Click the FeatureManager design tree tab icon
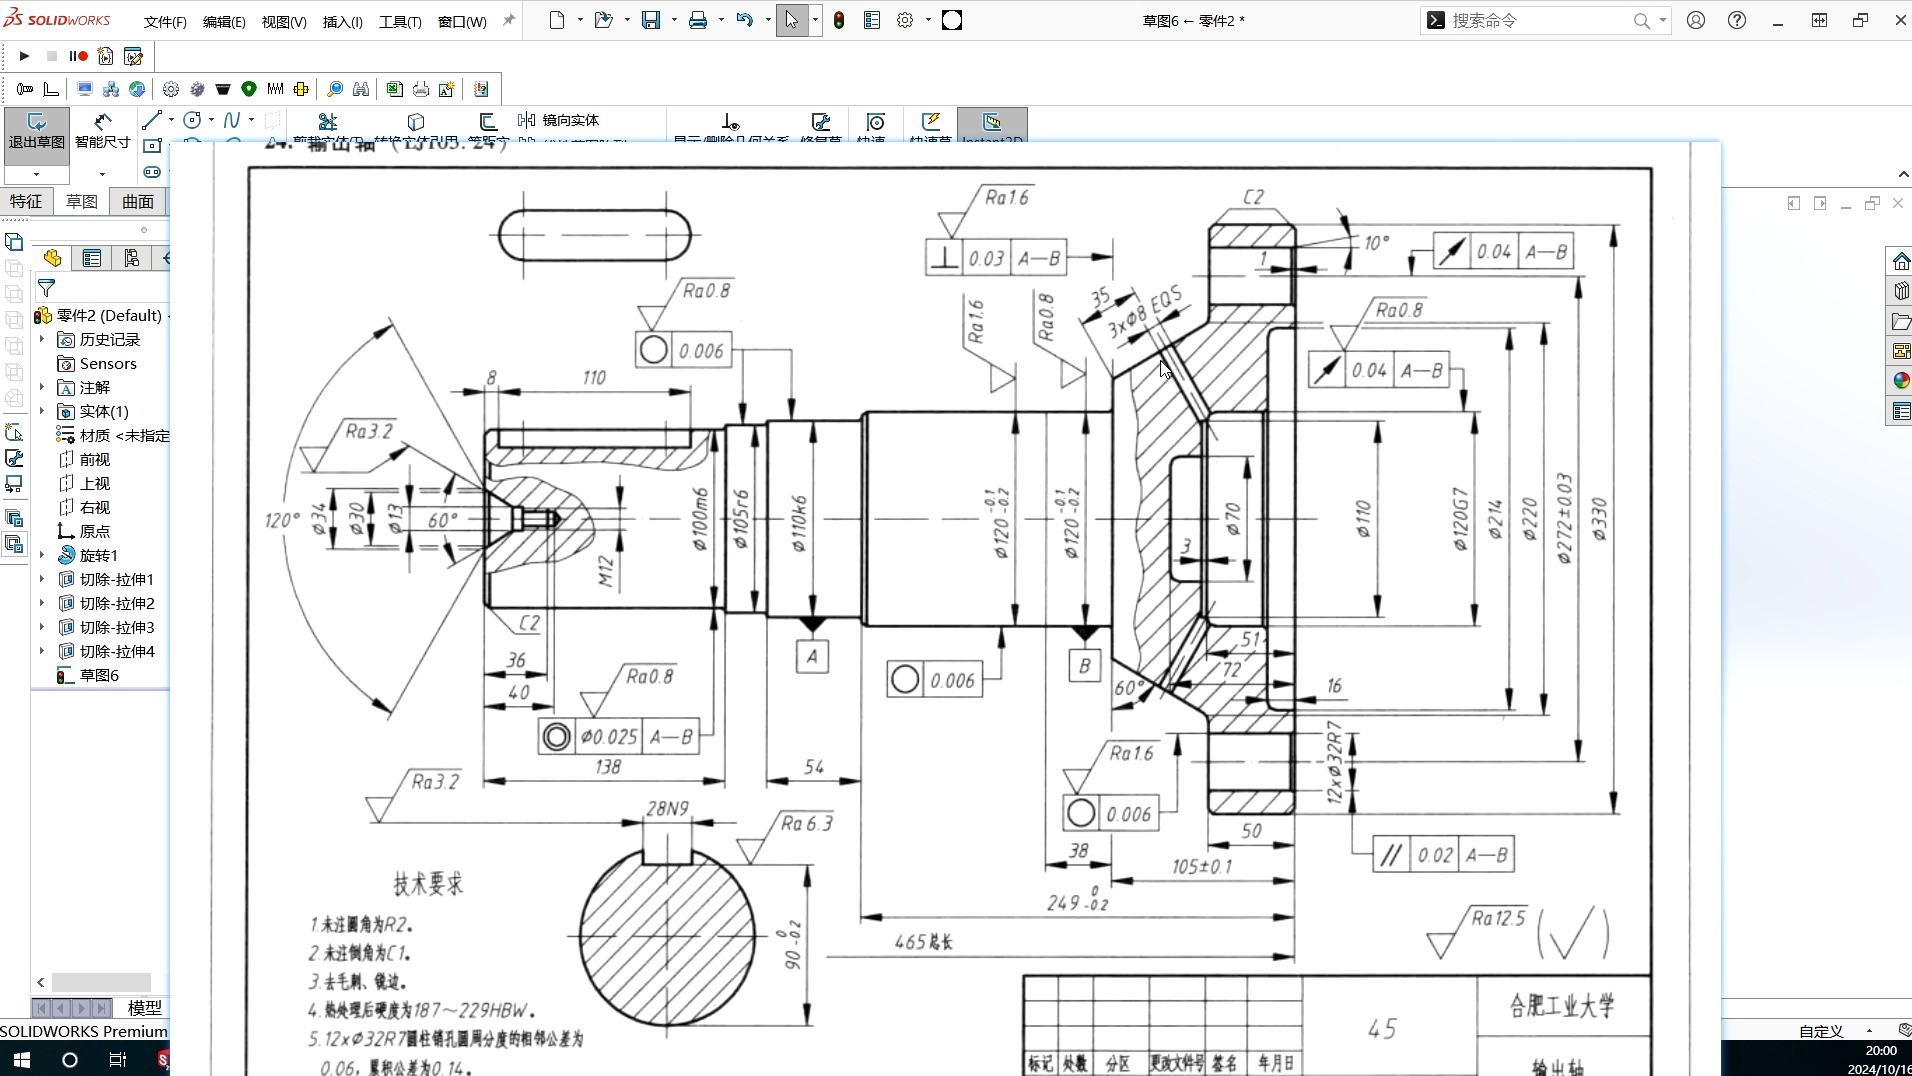 click(x=52, y=258)
